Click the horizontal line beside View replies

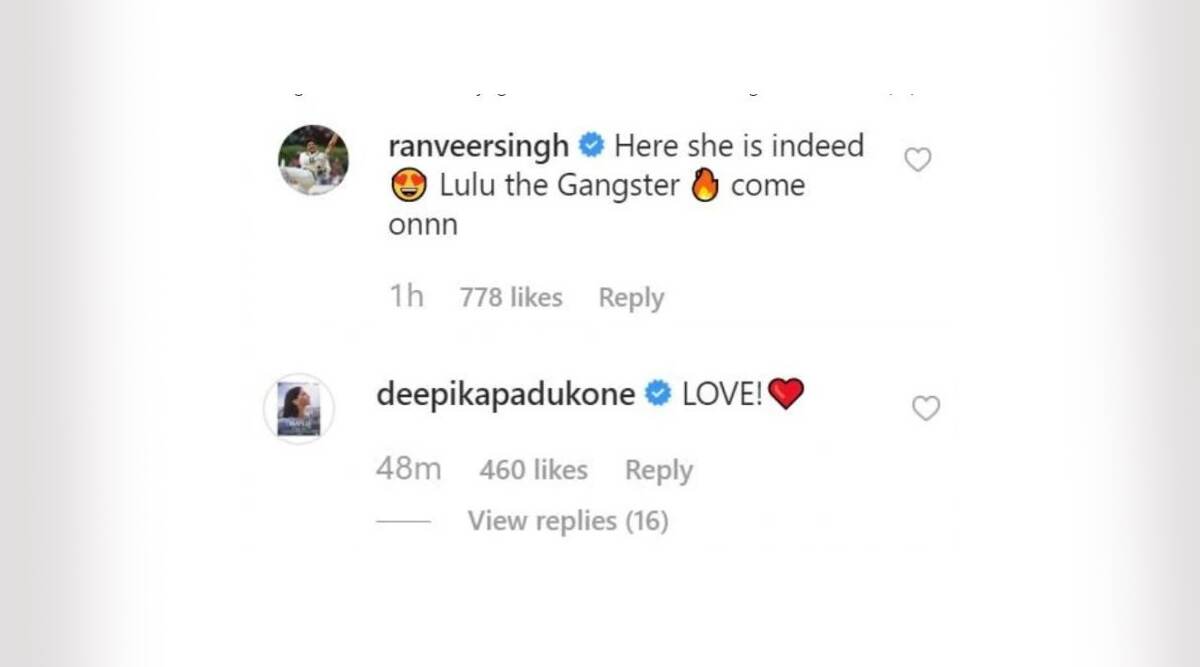click(403, 522)
